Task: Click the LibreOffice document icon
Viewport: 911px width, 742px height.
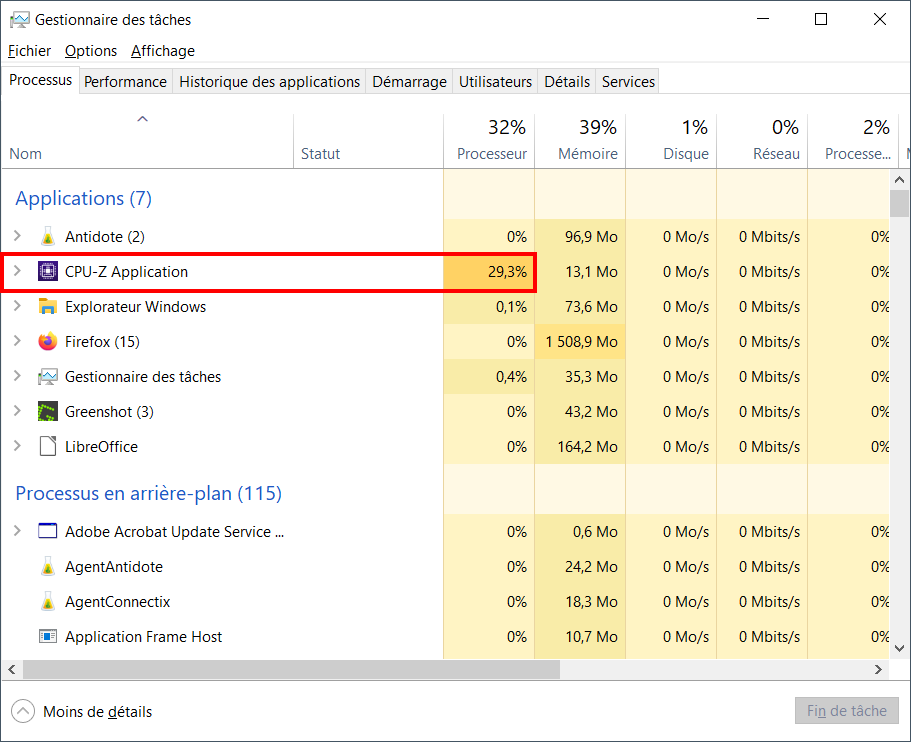Action: [x=48, y=446]
